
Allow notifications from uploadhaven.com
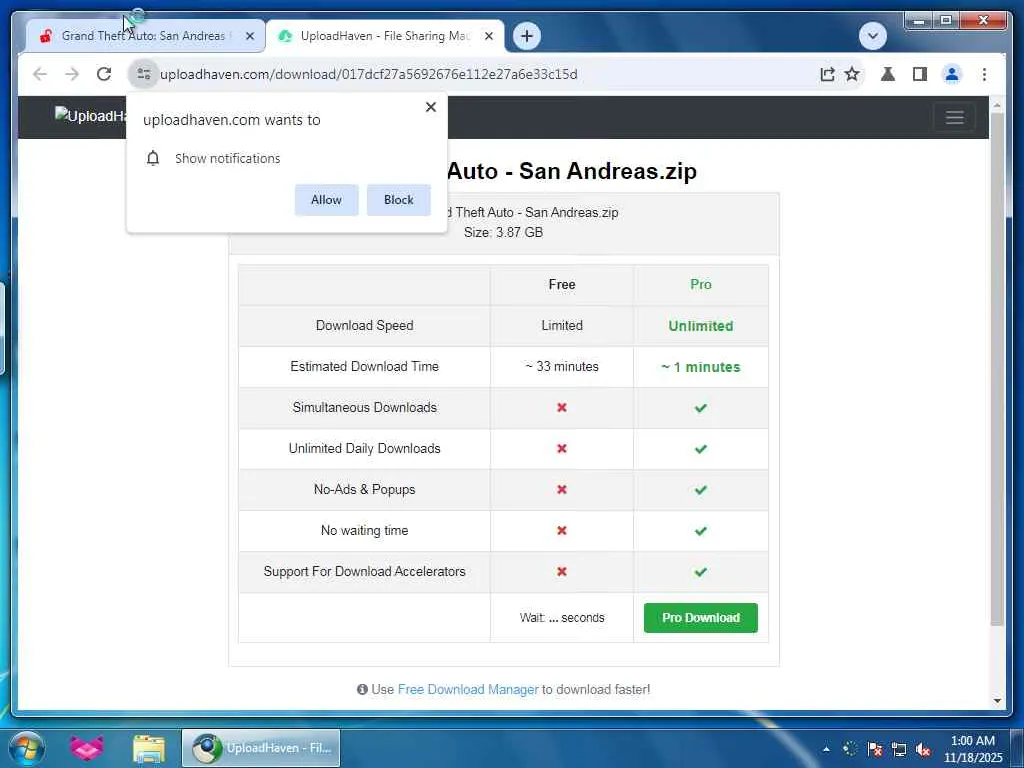pos(327,200)
